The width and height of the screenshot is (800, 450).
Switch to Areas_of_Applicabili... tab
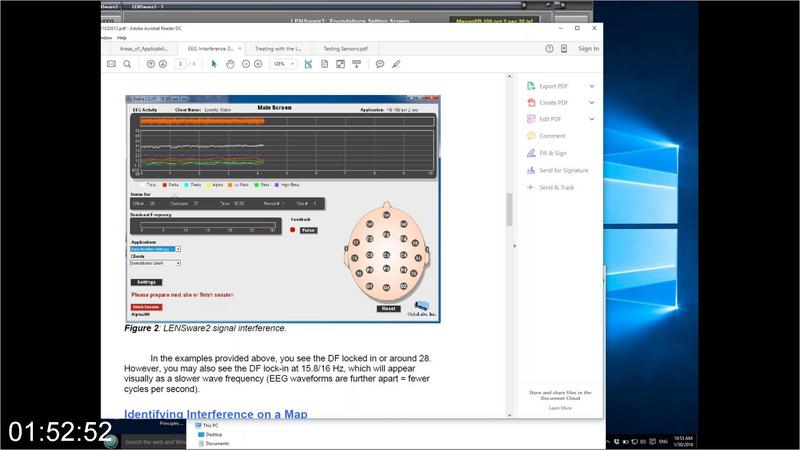[143, 48]
